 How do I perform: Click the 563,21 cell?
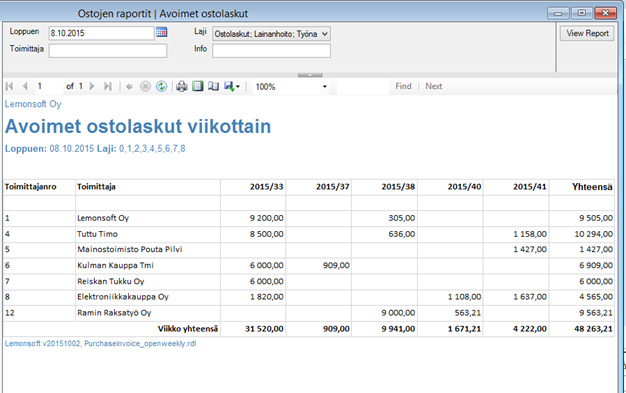(x=468, y=313)
